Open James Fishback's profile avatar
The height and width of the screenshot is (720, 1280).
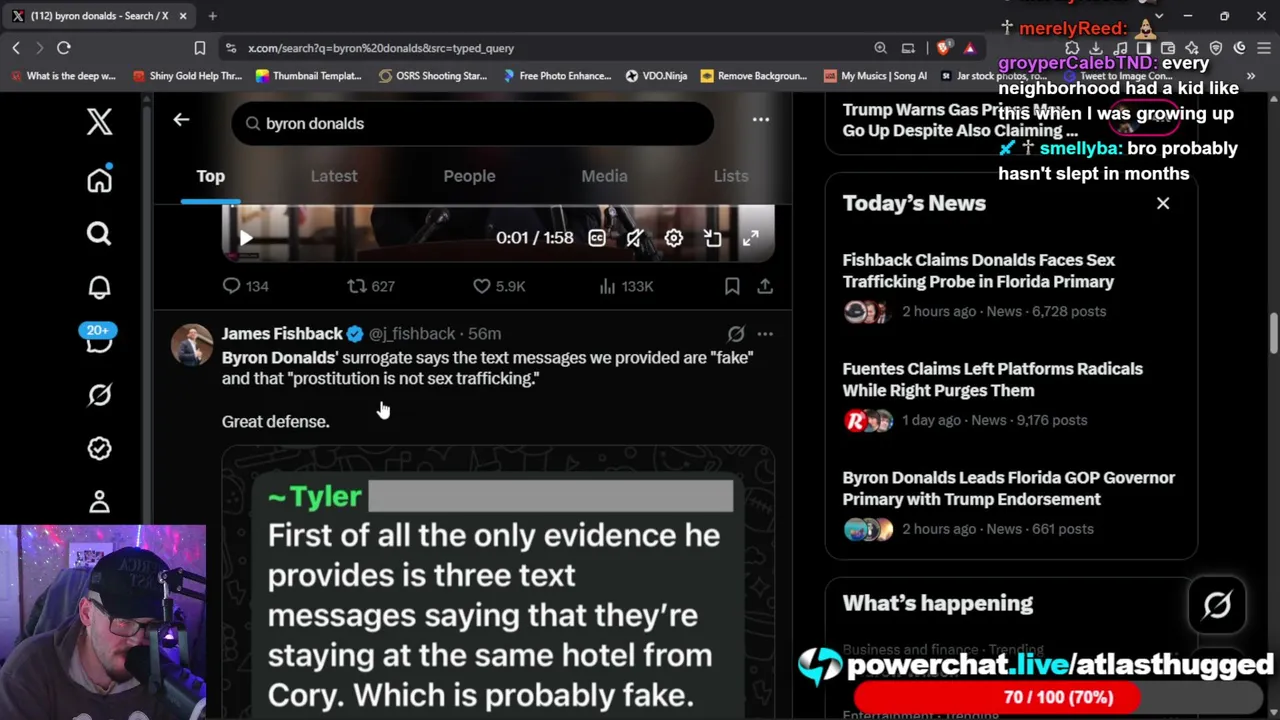pos(192,345)
